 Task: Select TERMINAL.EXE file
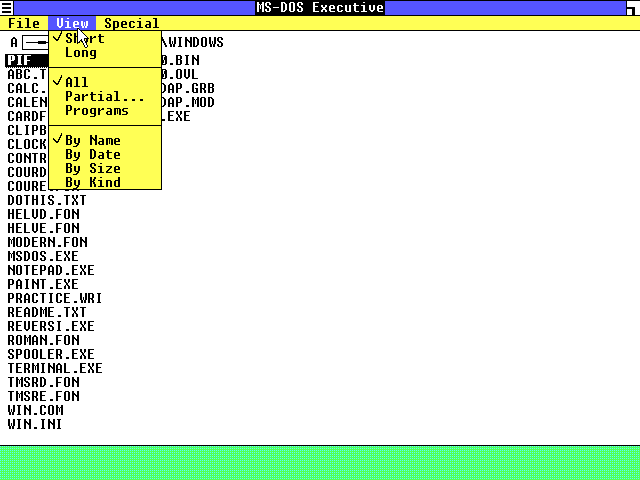pyautogui.click(x=55, y=368)
